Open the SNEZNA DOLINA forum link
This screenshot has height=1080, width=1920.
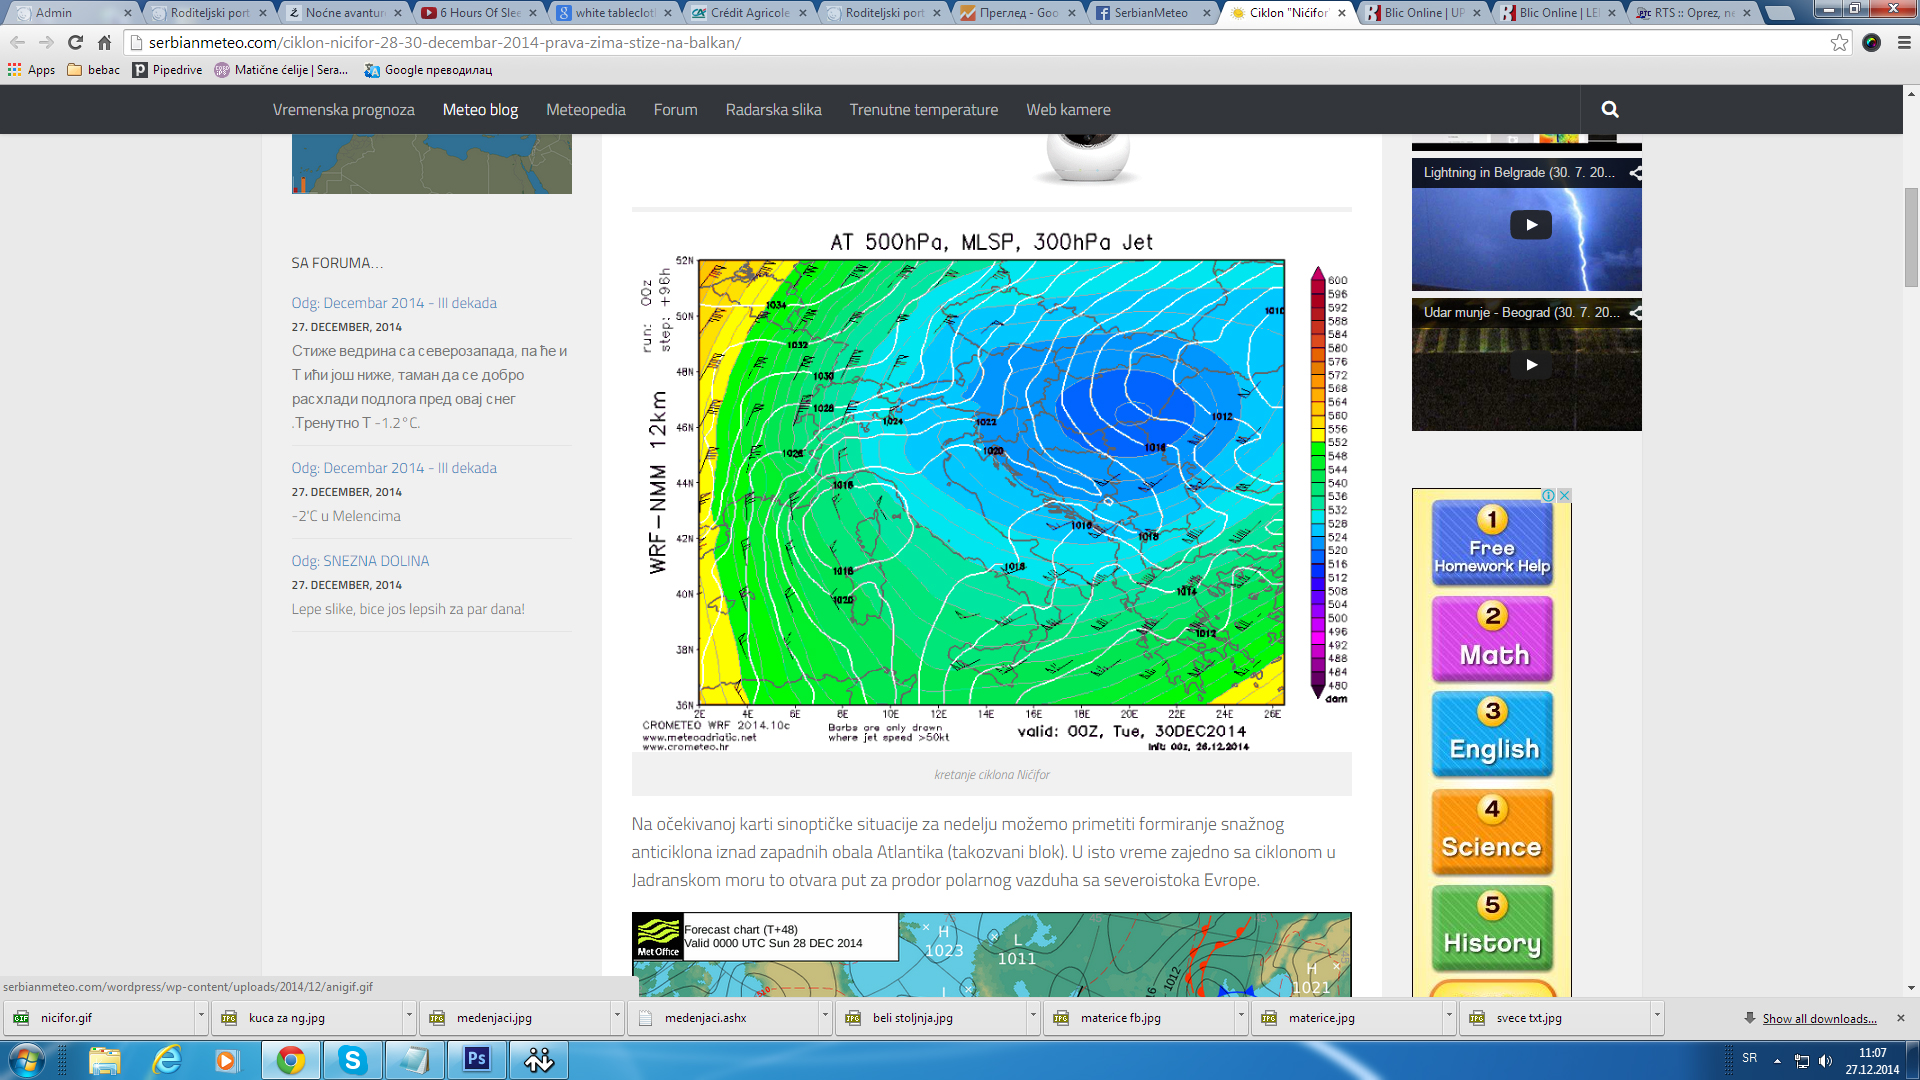(x=360, y=561)
